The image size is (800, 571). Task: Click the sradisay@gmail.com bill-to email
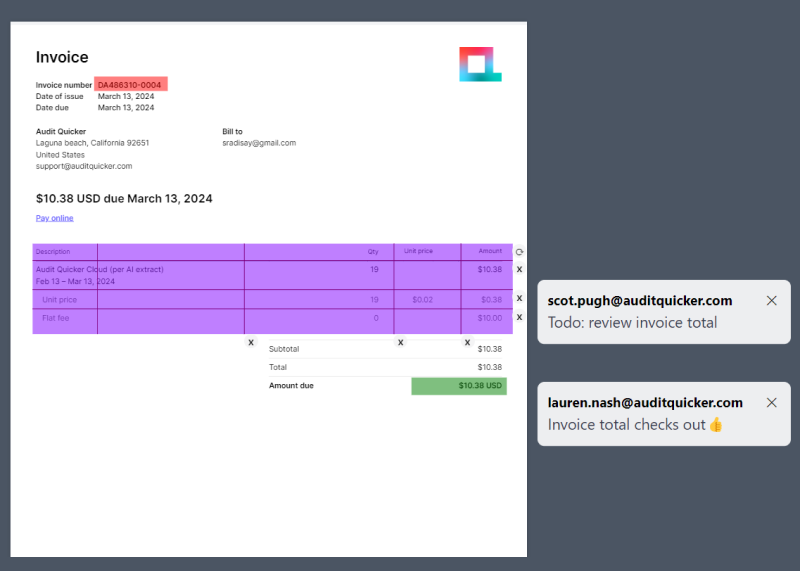[259, 143]
